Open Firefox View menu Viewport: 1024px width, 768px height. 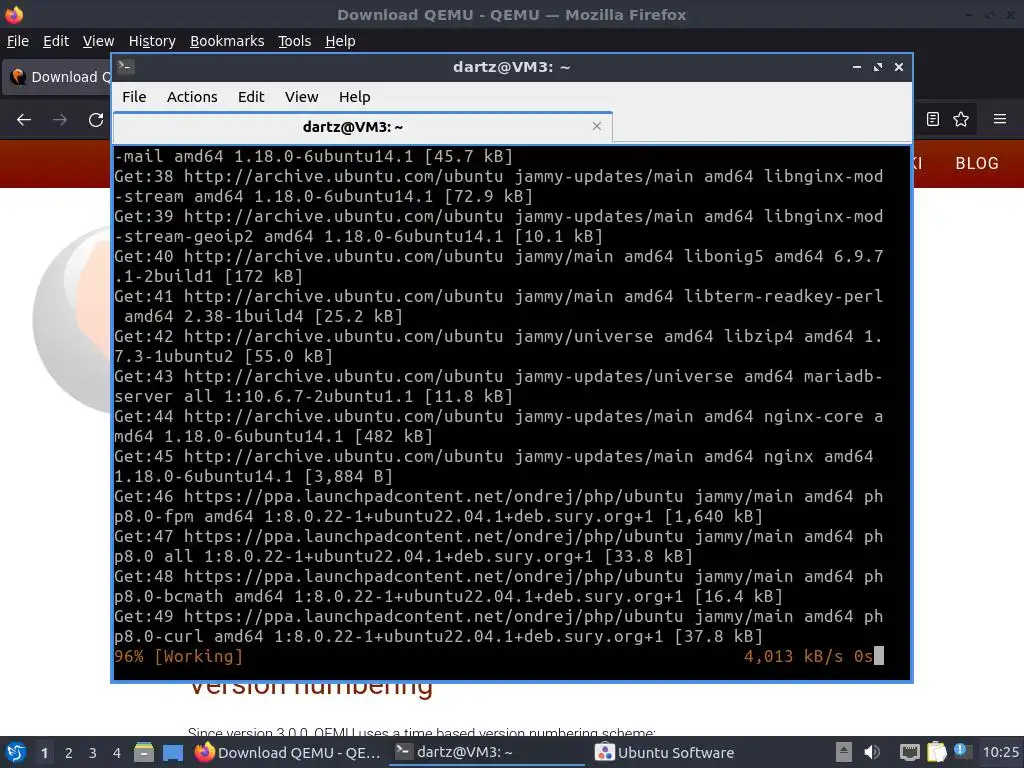(98, 41)
